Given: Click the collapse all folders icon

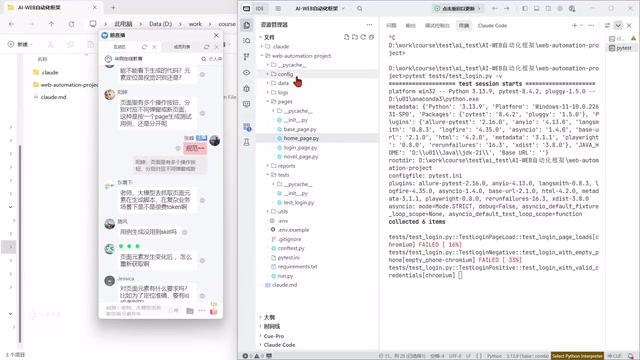Looking at the screenshot, I should pos(371,37).
